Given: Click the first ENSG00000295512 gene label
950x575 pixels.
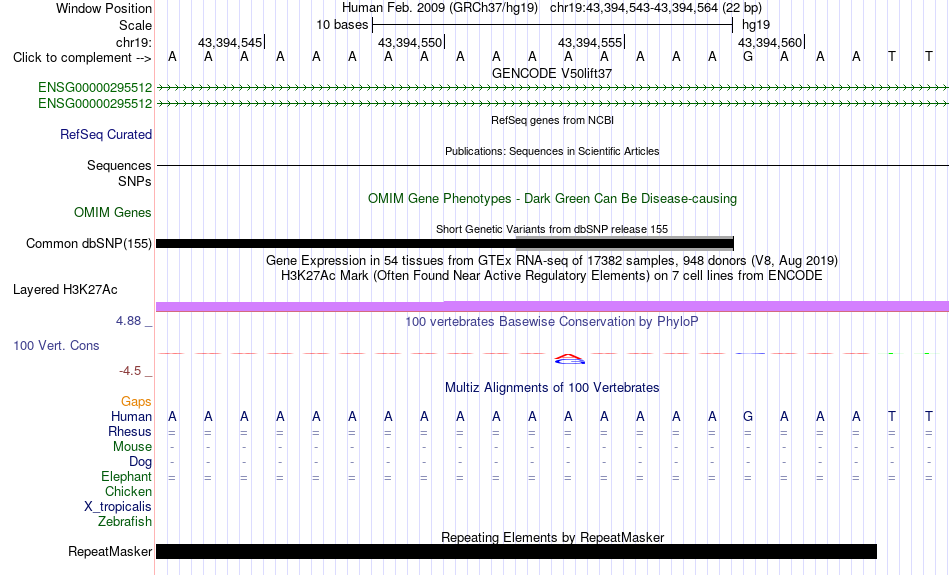Looking at the screenshot, I should coord(95,88).
